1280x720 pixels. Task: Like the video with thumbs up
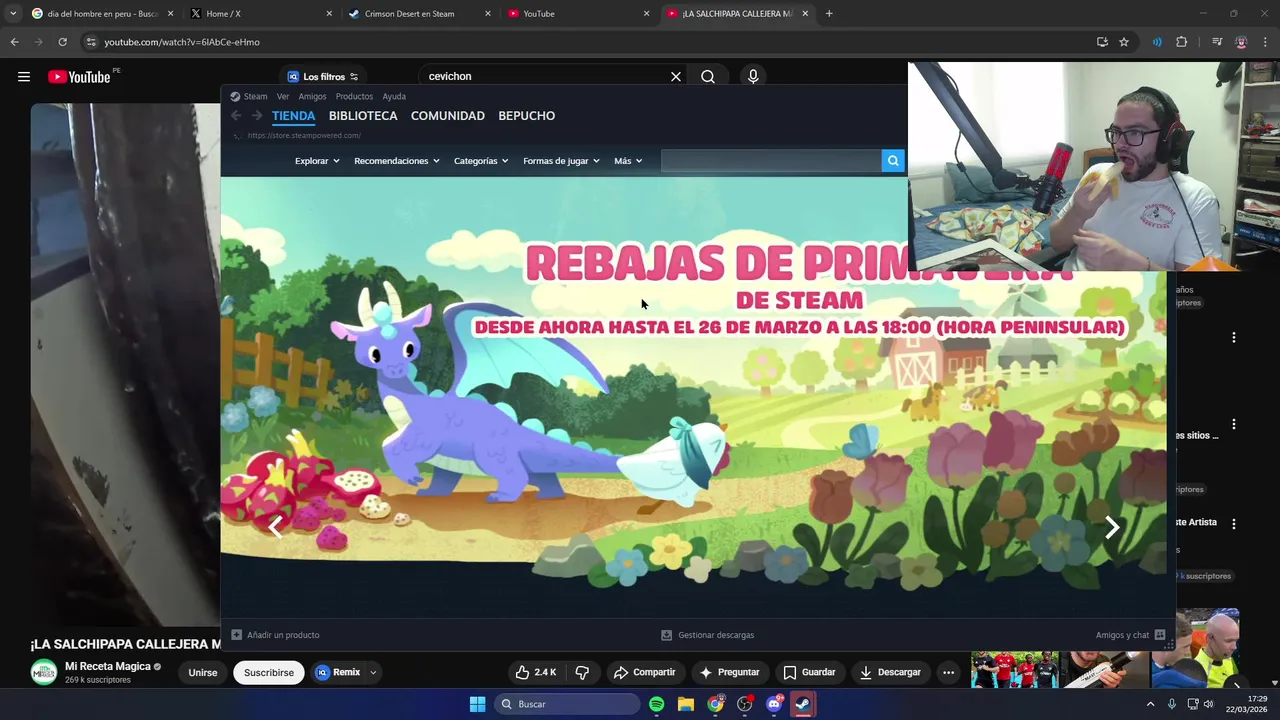(x=535, y=672)
